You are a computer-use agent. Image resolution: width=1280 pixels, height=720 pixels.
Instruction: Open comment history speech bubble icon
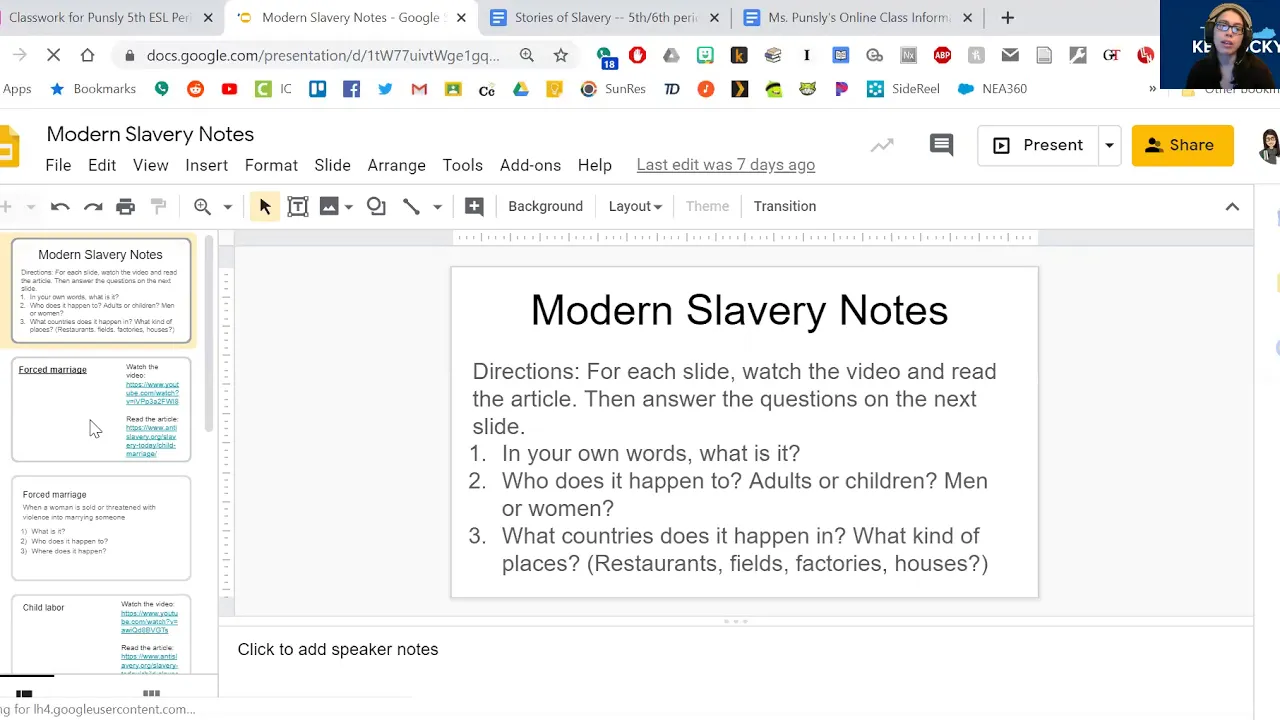(x=941, y=146)
